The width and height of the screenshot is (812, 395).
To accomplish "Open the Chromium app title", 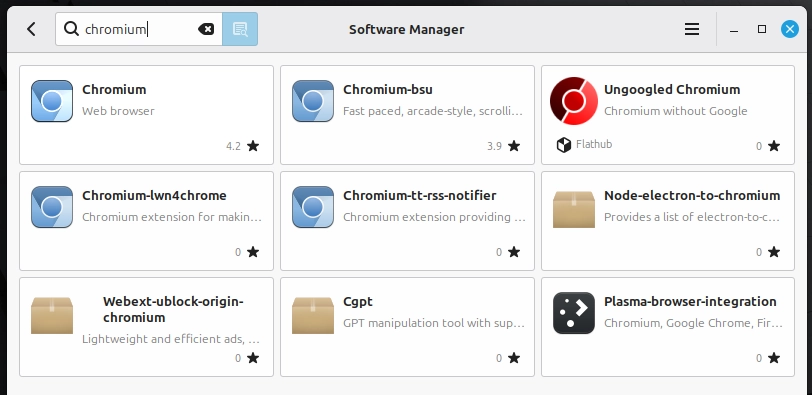I will (114, 90).
